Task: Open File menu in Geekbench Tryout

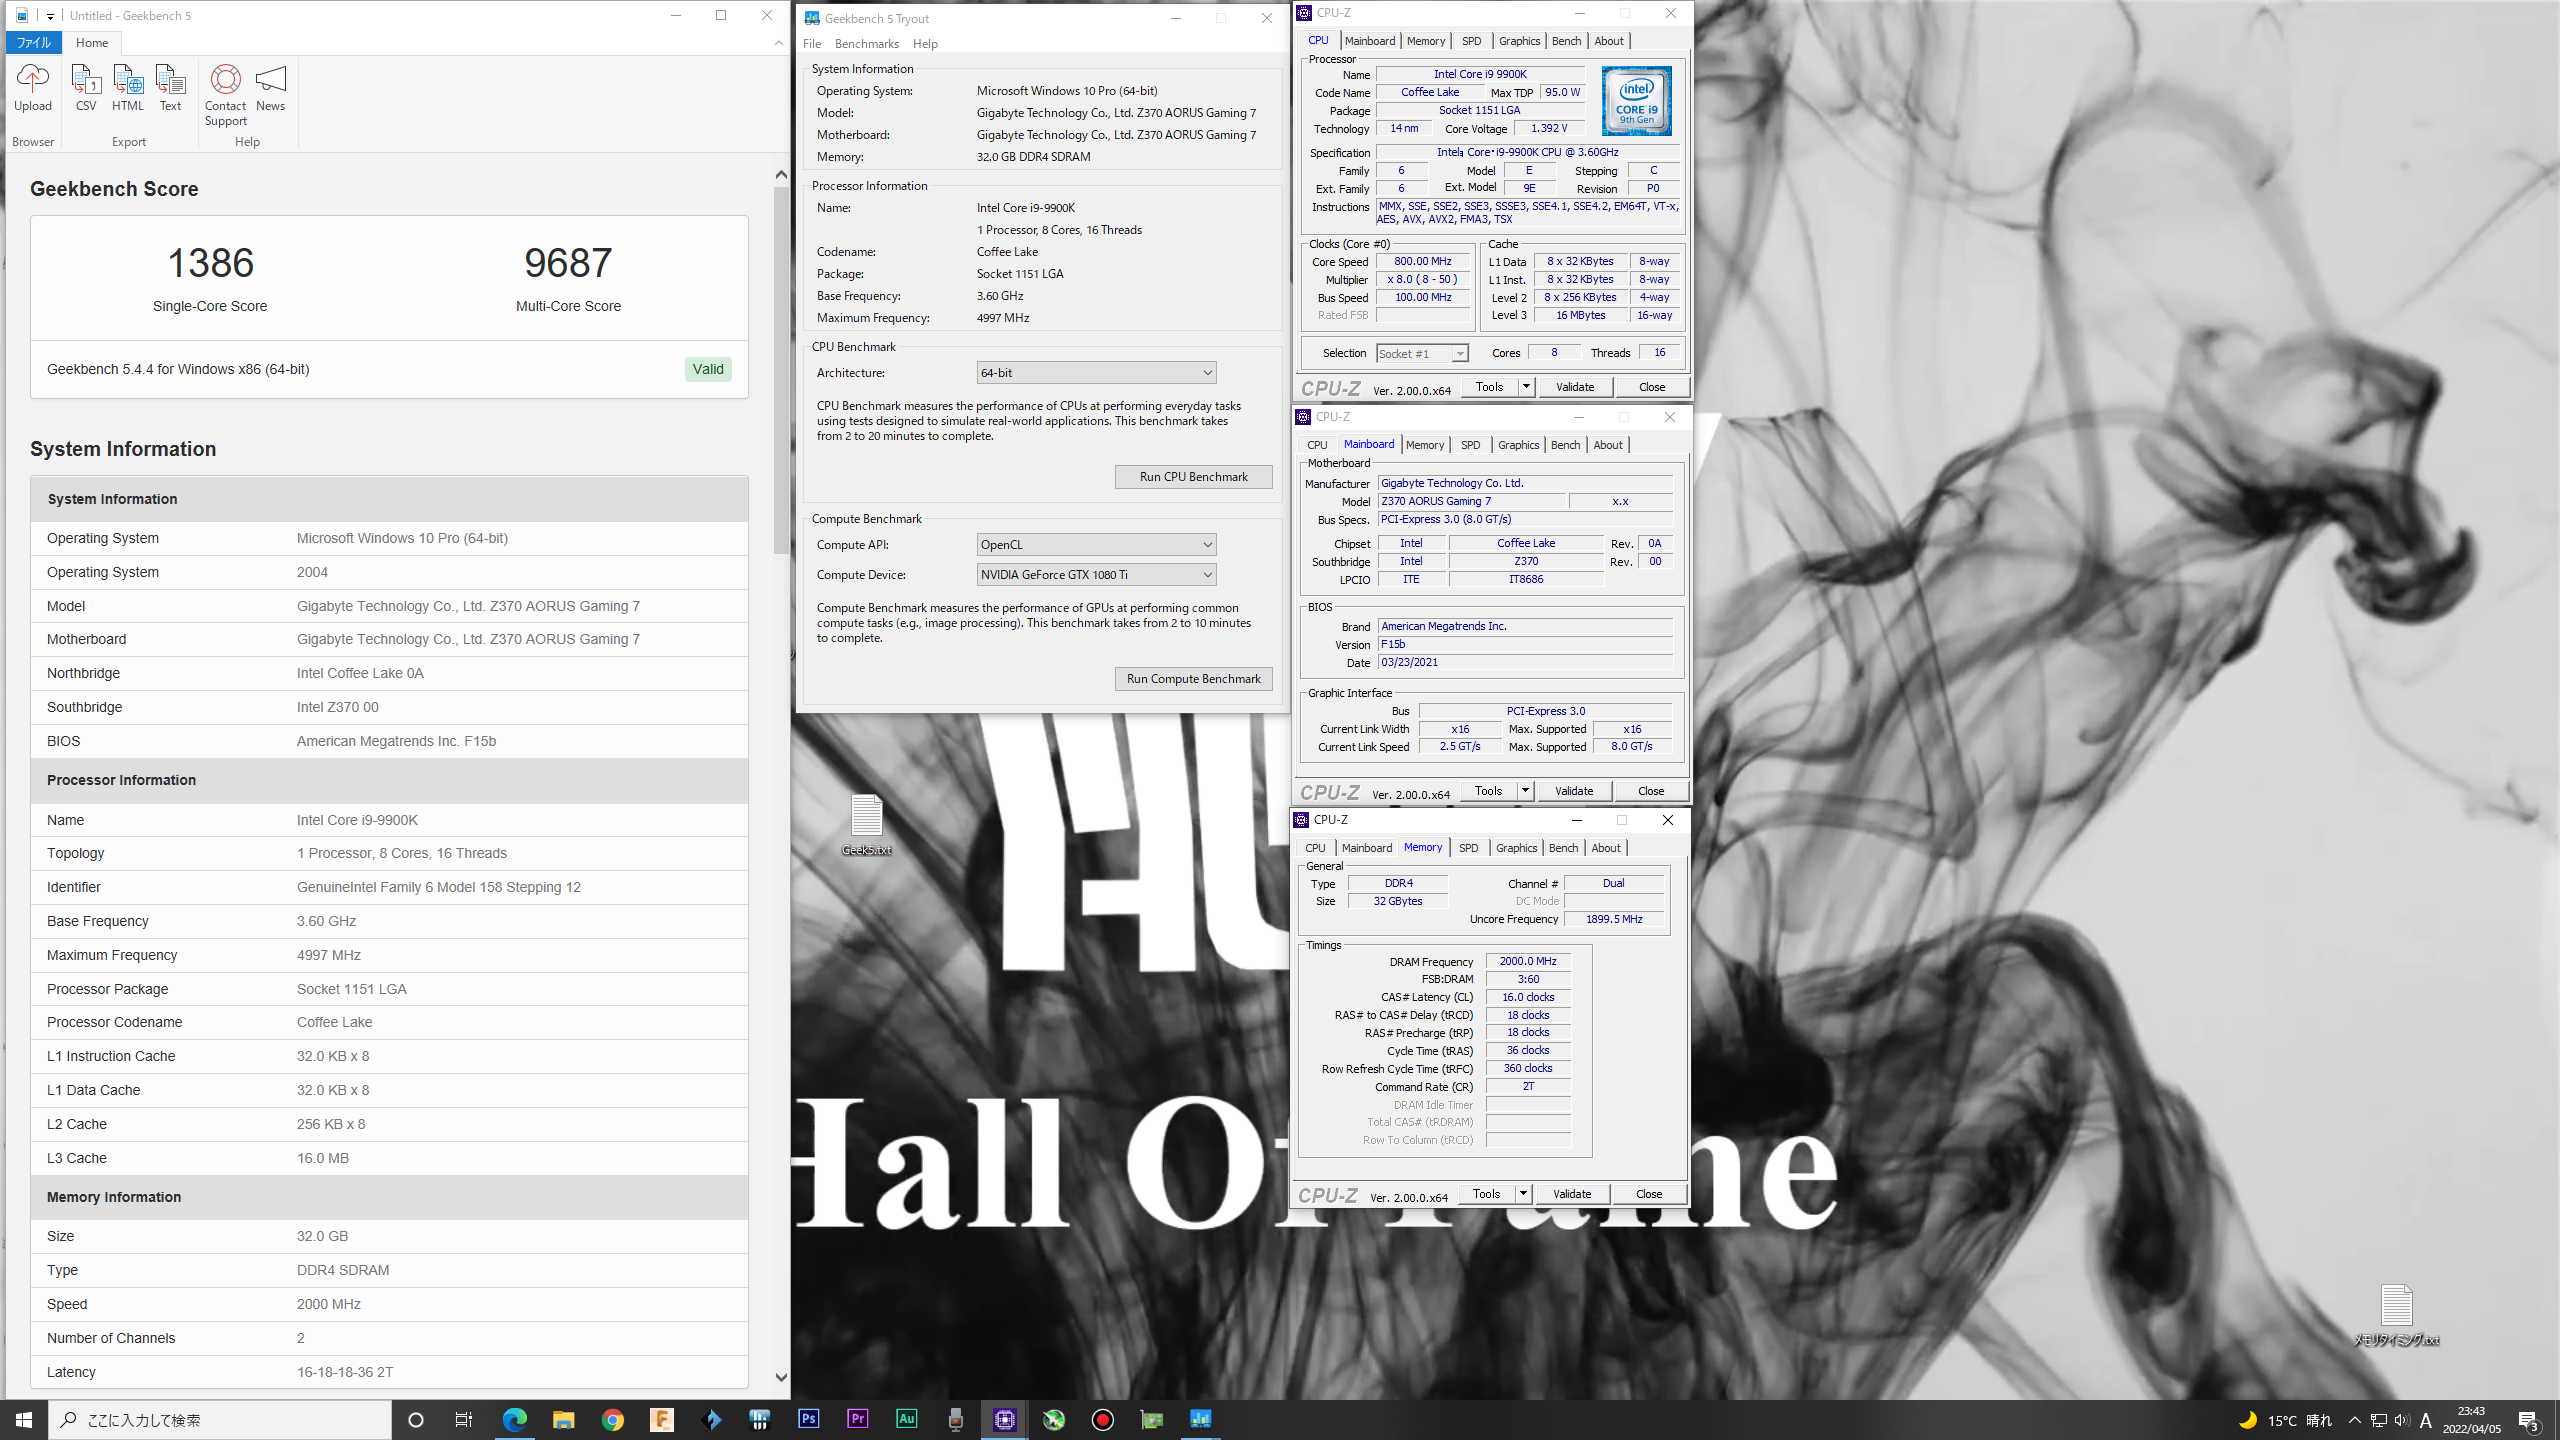Action: click(x=812, y=44)
